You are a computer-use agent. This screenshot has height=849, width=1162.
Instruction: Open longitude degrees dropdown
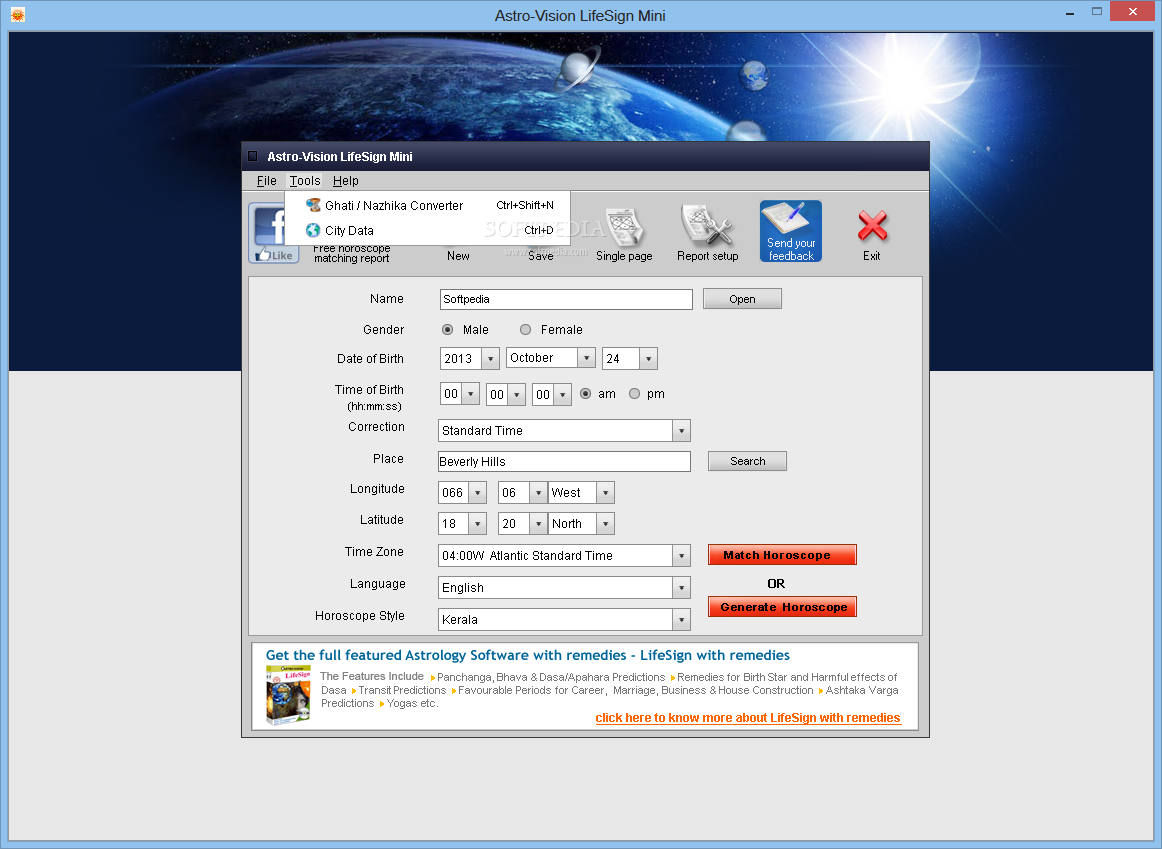tap(478, 493)
